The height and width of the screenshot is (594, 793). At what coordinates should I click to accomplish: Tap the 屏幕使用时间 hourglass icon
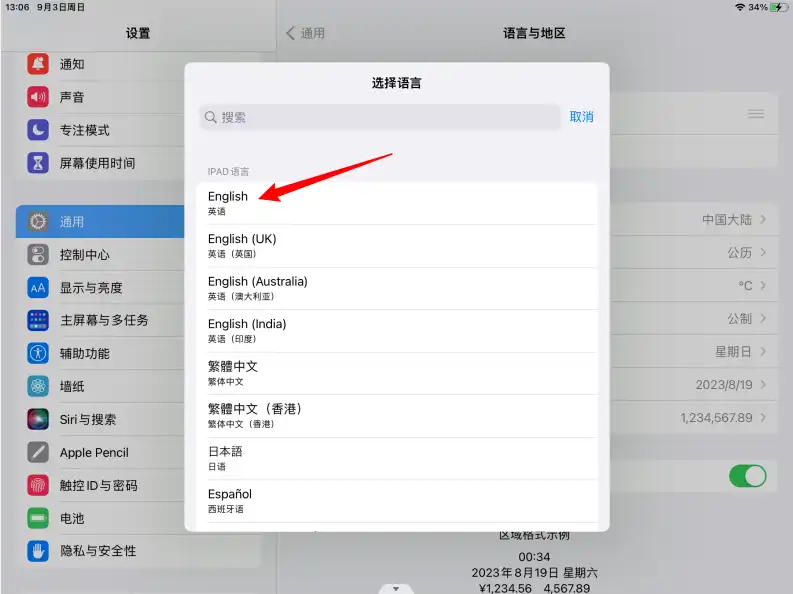coord(38,163)
